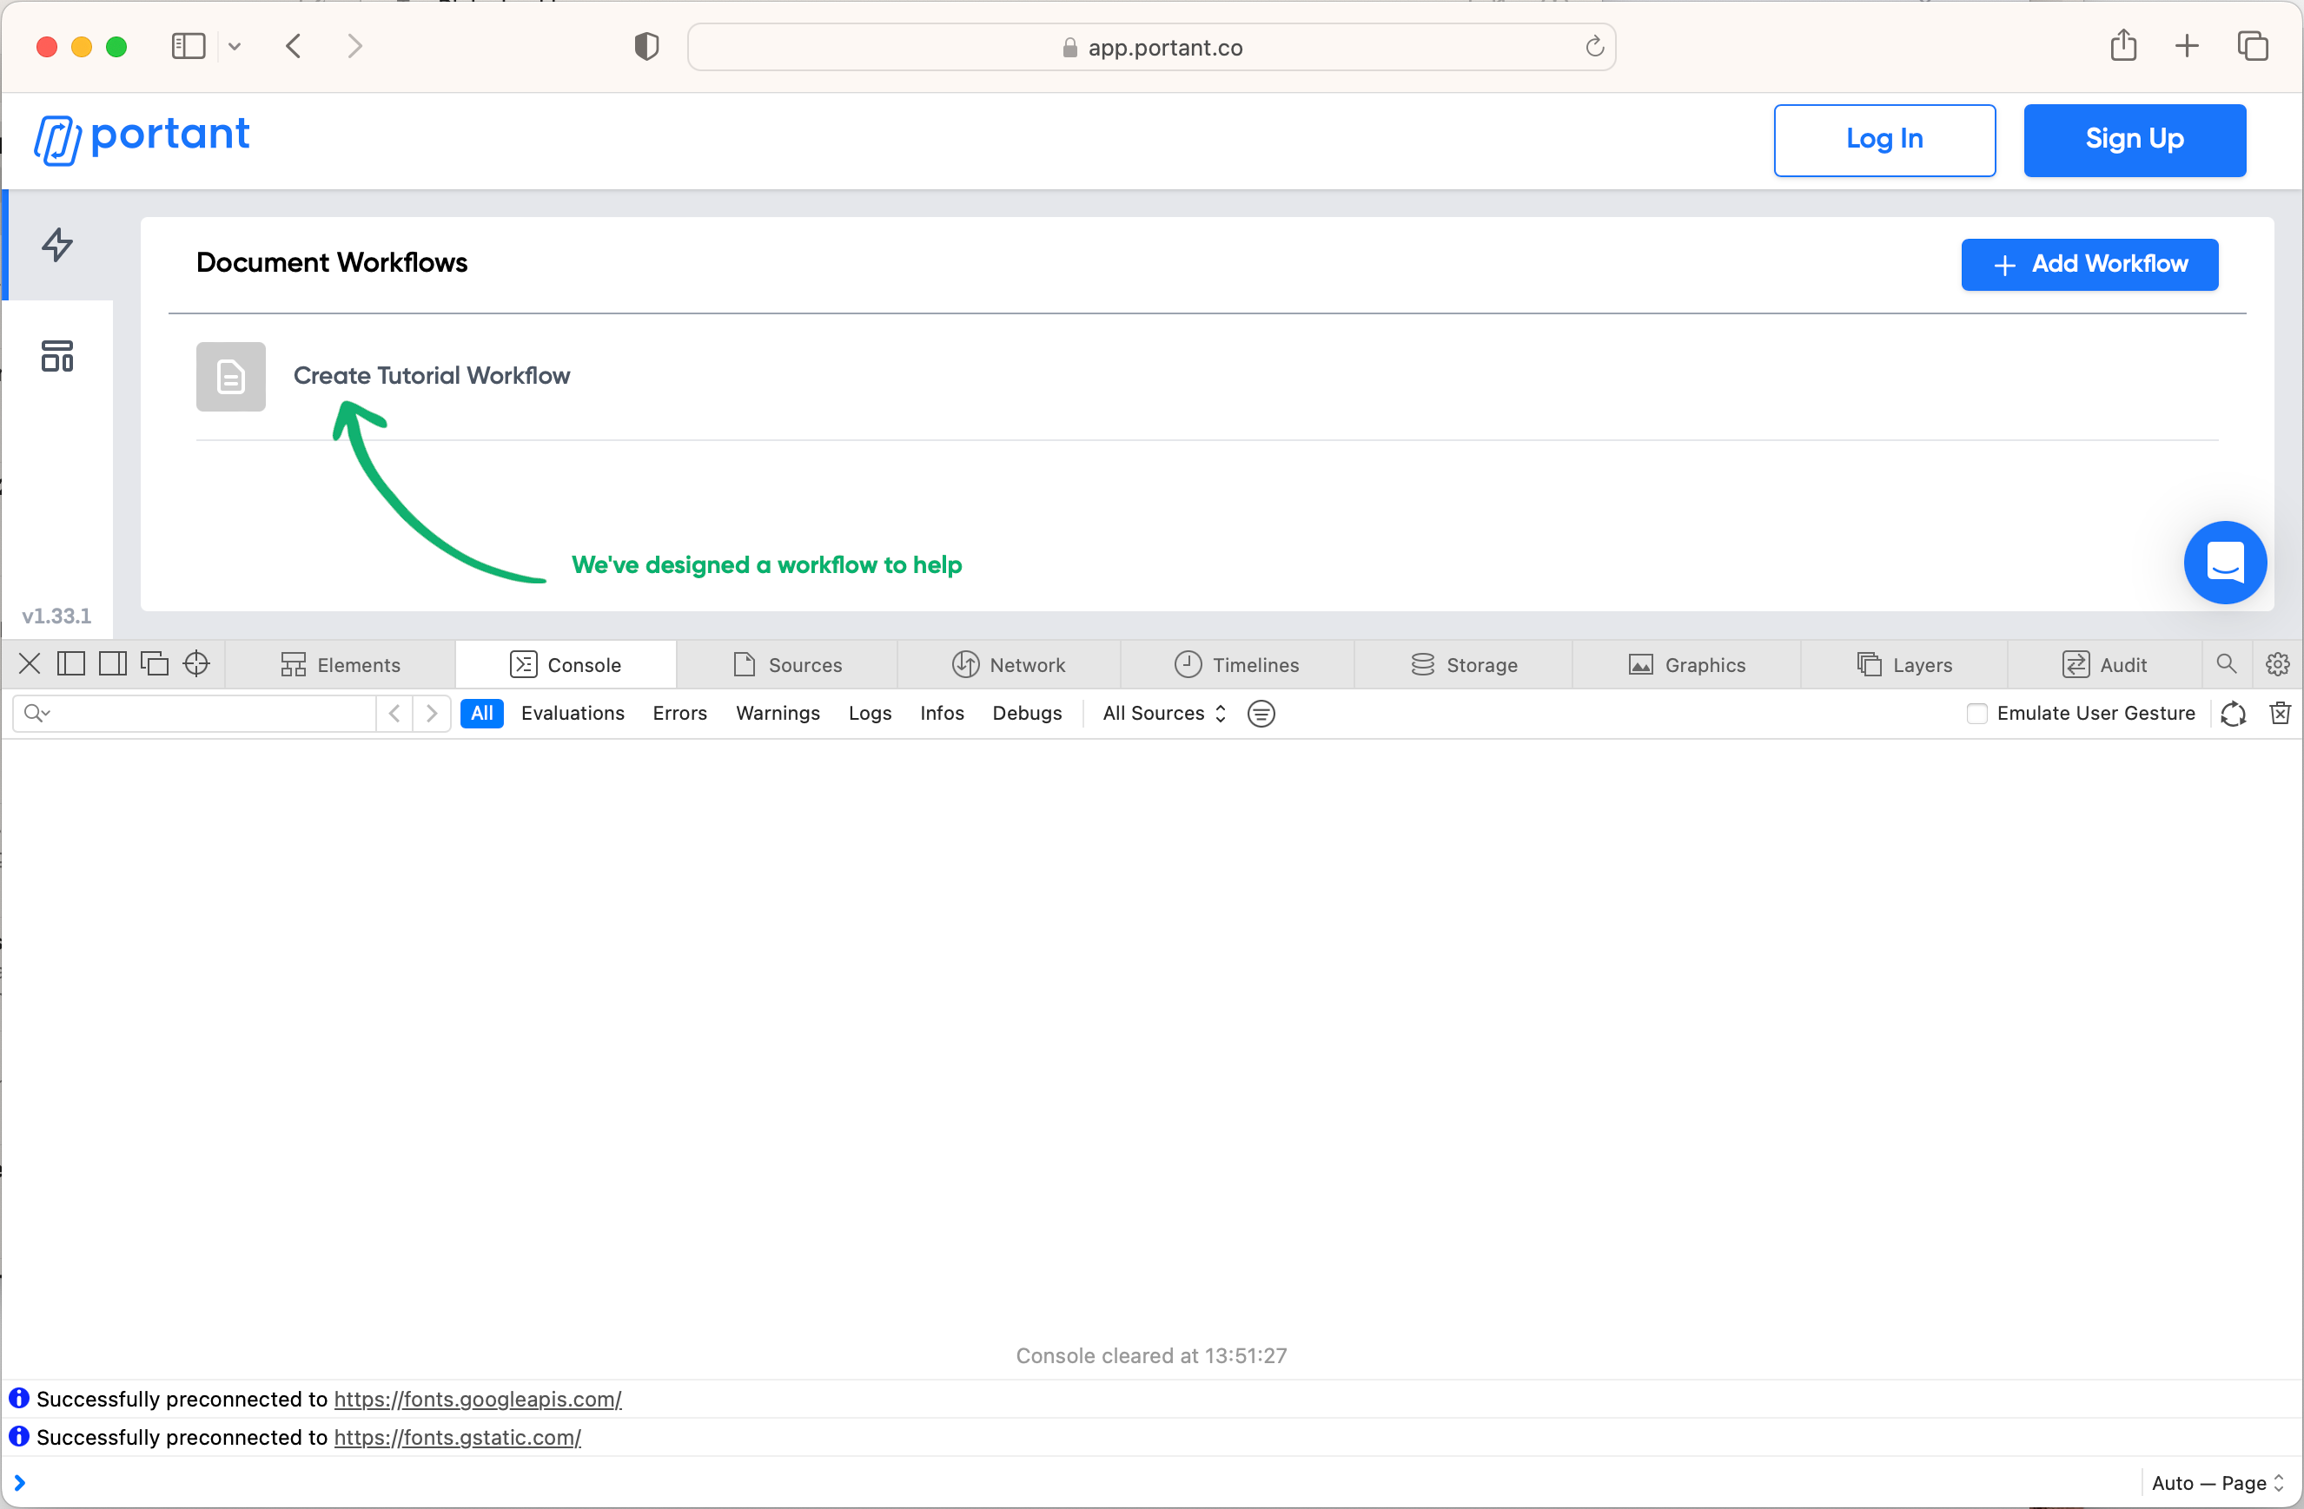Enable Emulate User Gesture checkbox
The image size is (2304, 1509).
click(x=1976, y=713)
